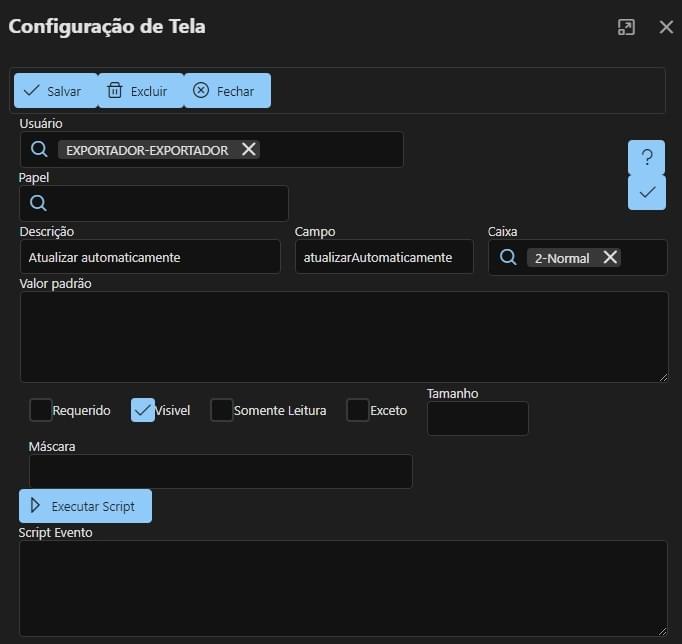Grab the Valor padrão resize handle

click(663, 377)
